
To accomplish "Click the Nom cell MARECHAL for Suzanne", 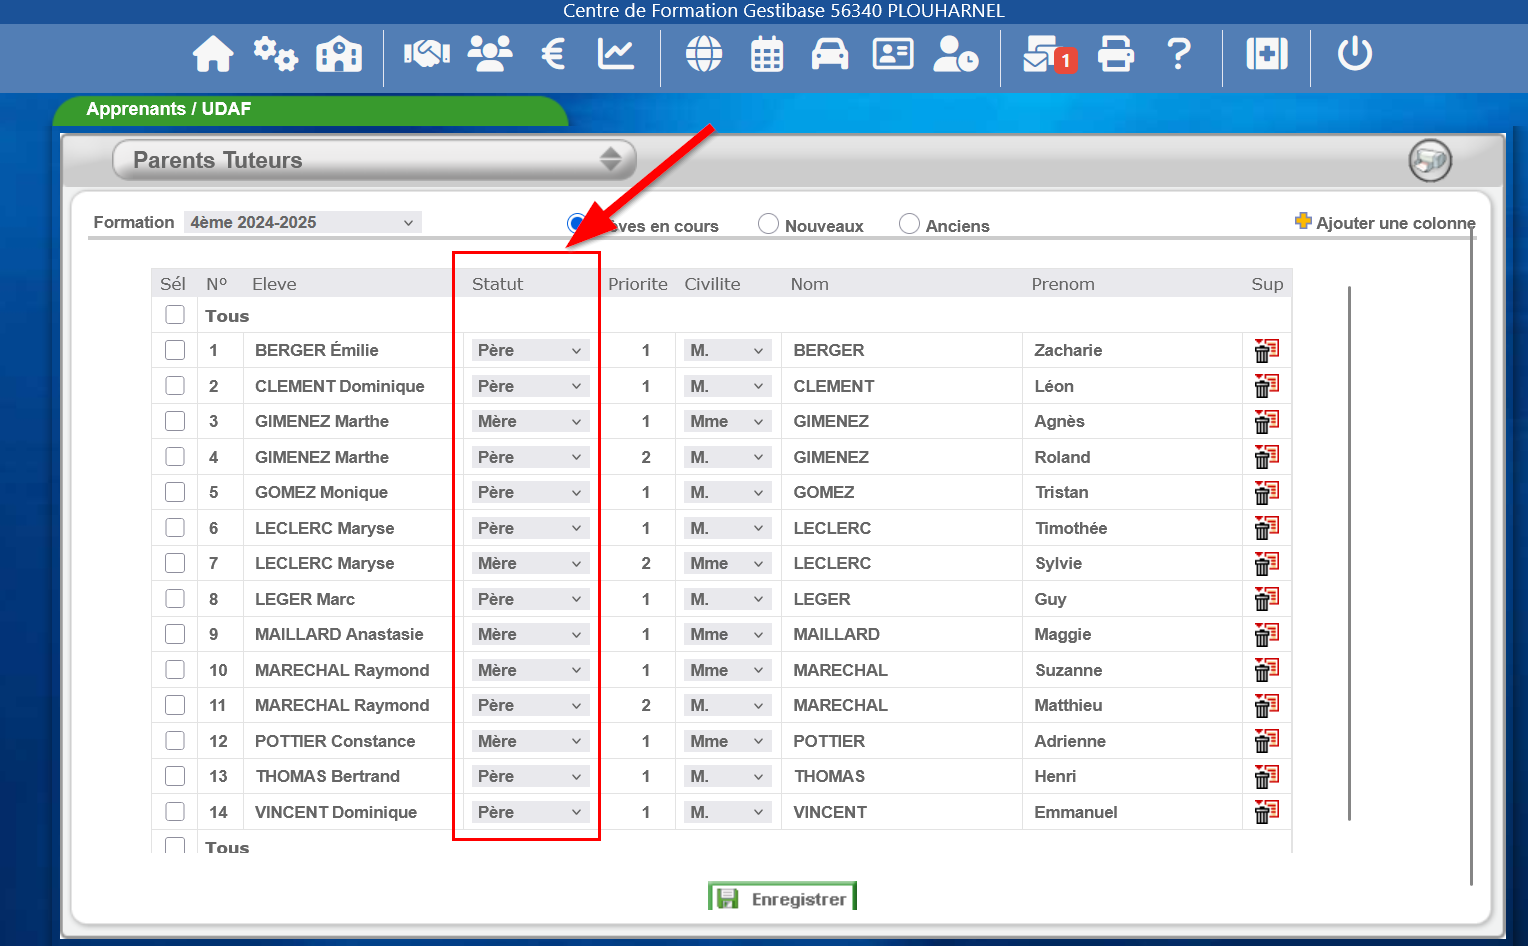I will point(840,670).
